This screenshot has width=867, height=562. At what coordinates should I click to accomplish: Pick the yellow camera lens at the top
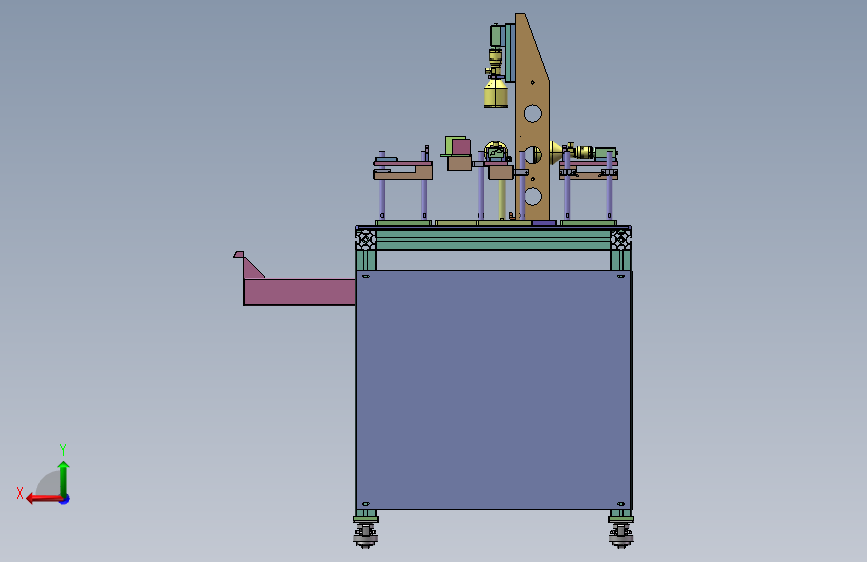click(x=496, y=93)
